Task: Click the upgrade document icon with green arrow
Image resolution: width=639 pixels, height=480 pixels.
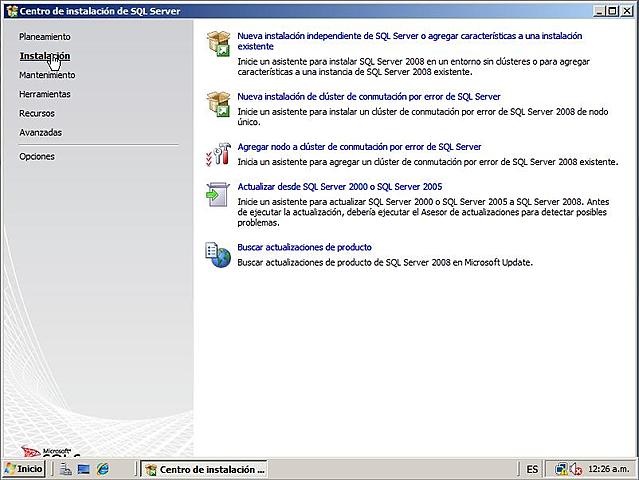Action: click(x=218, y=194)
